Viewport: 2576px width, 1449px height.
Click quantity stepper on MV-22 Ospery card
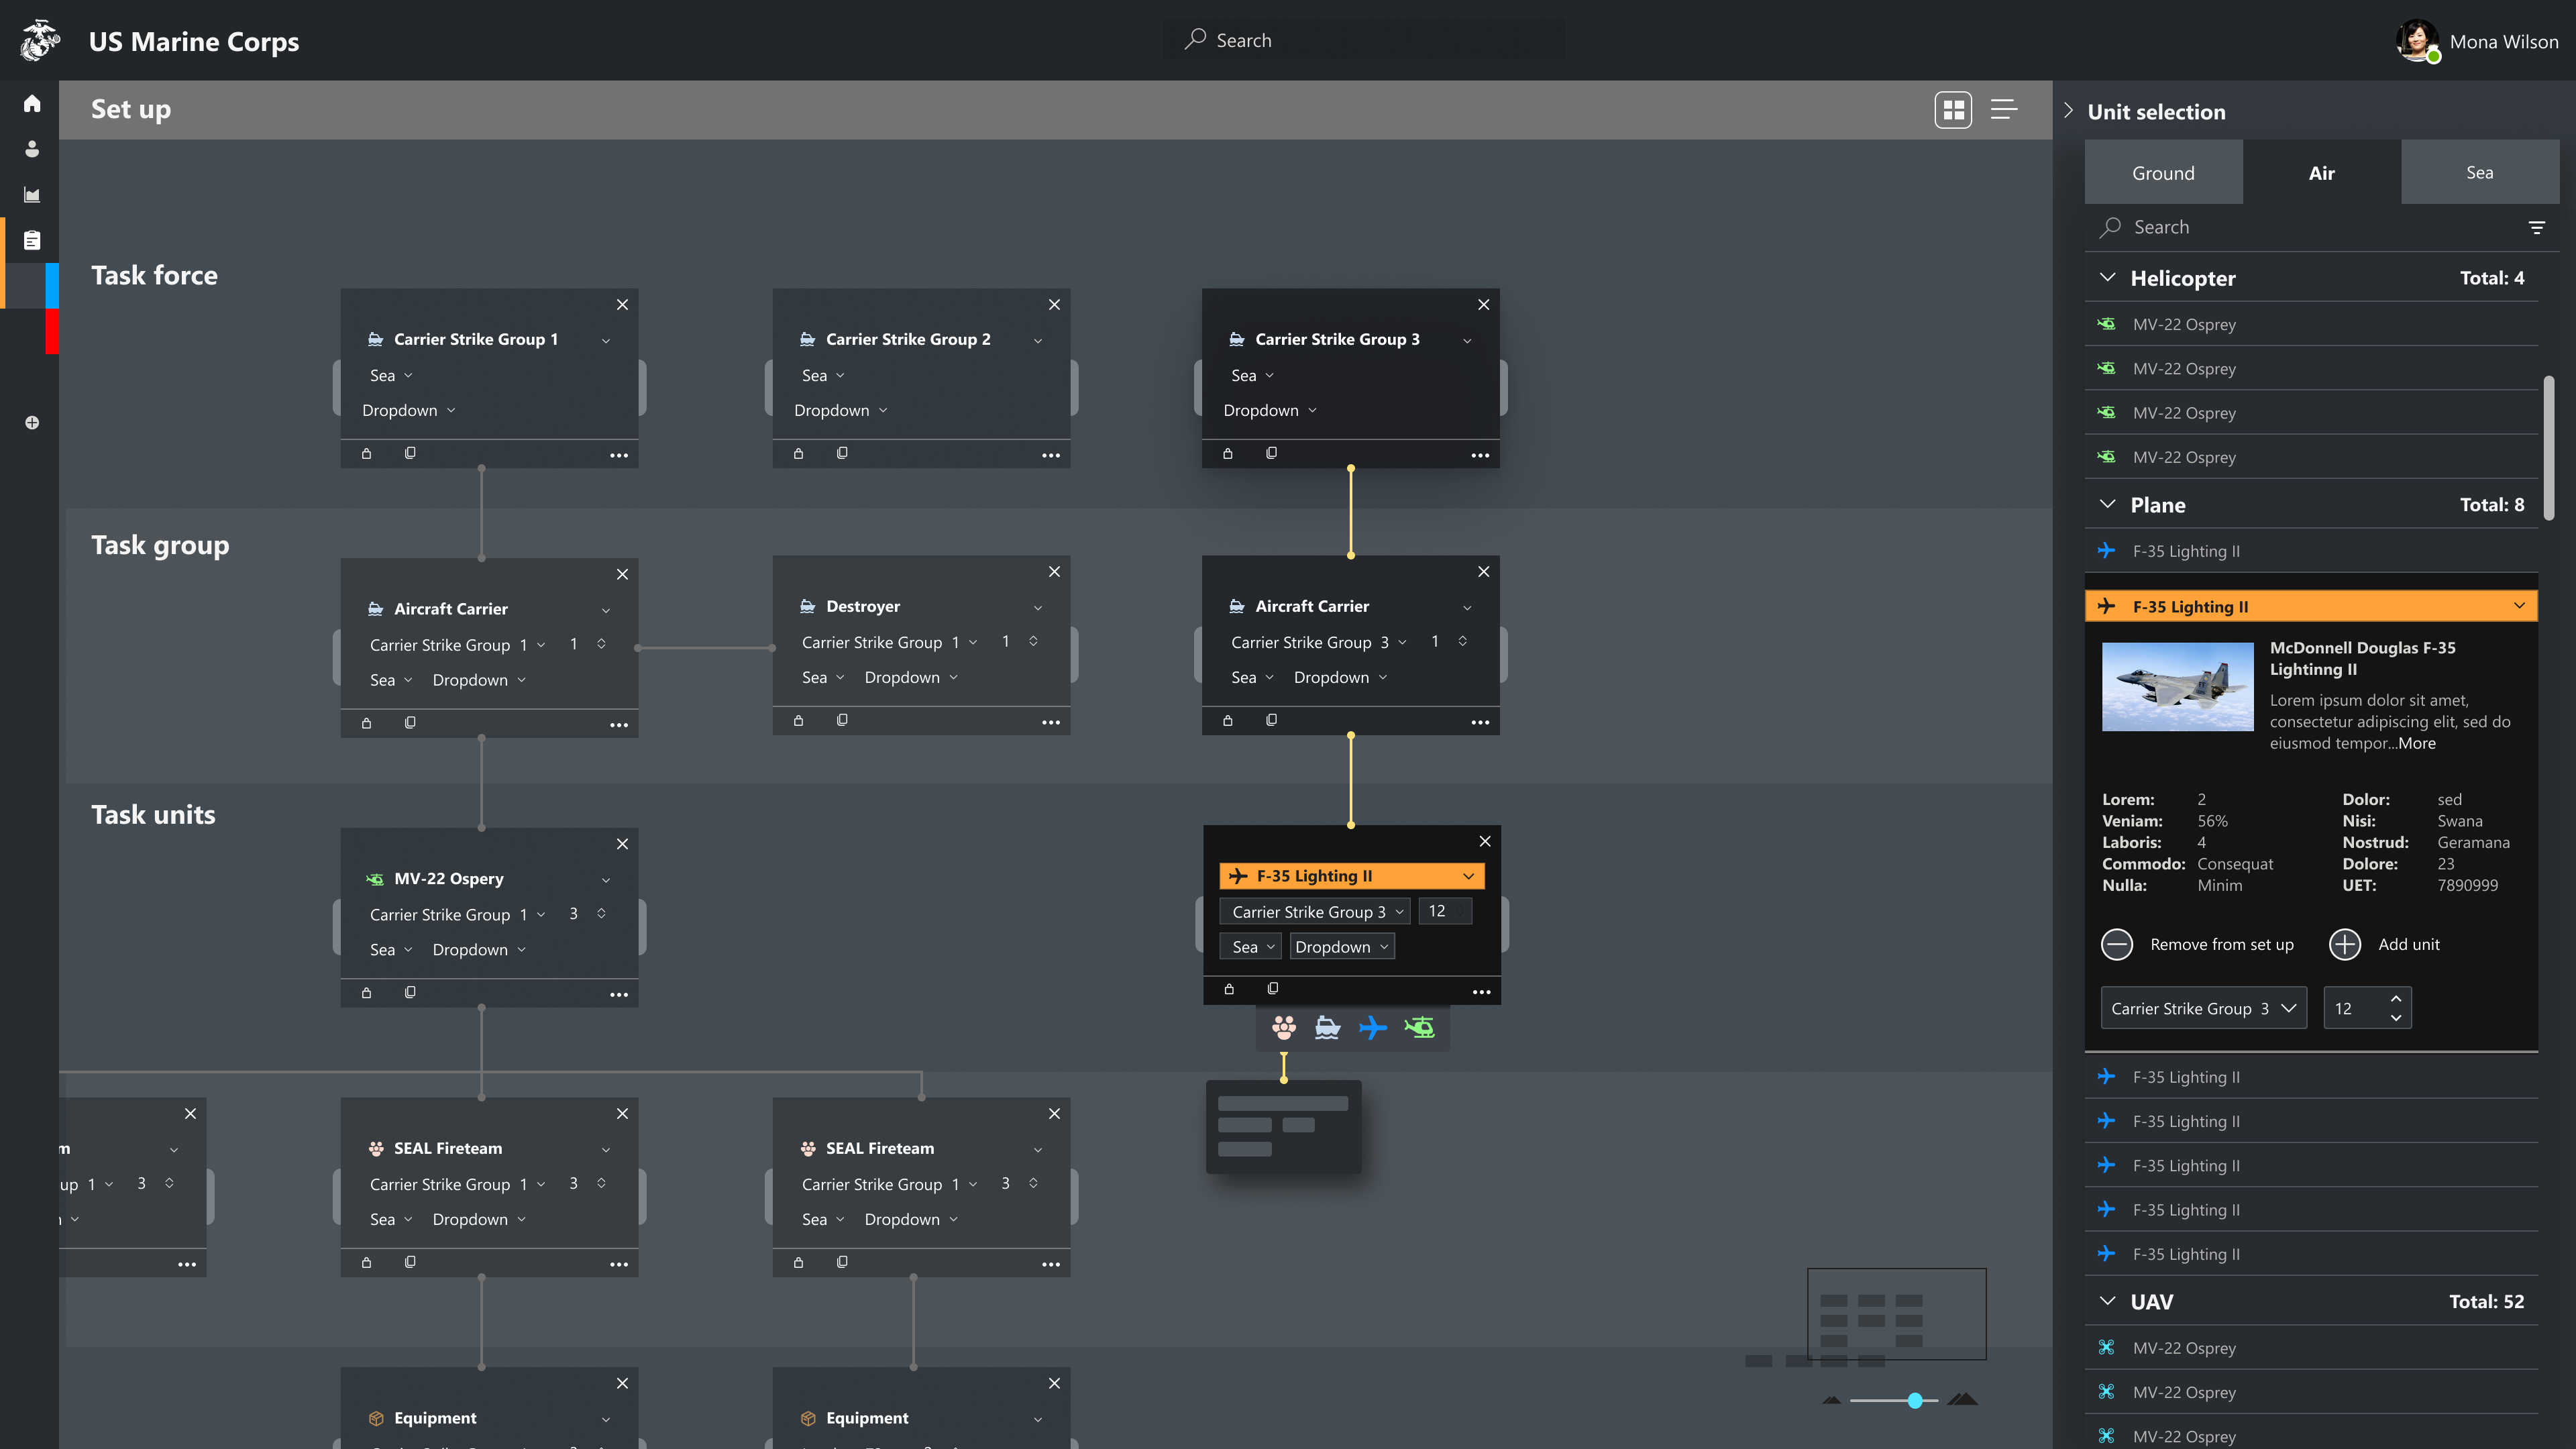[x=601, y=914]
